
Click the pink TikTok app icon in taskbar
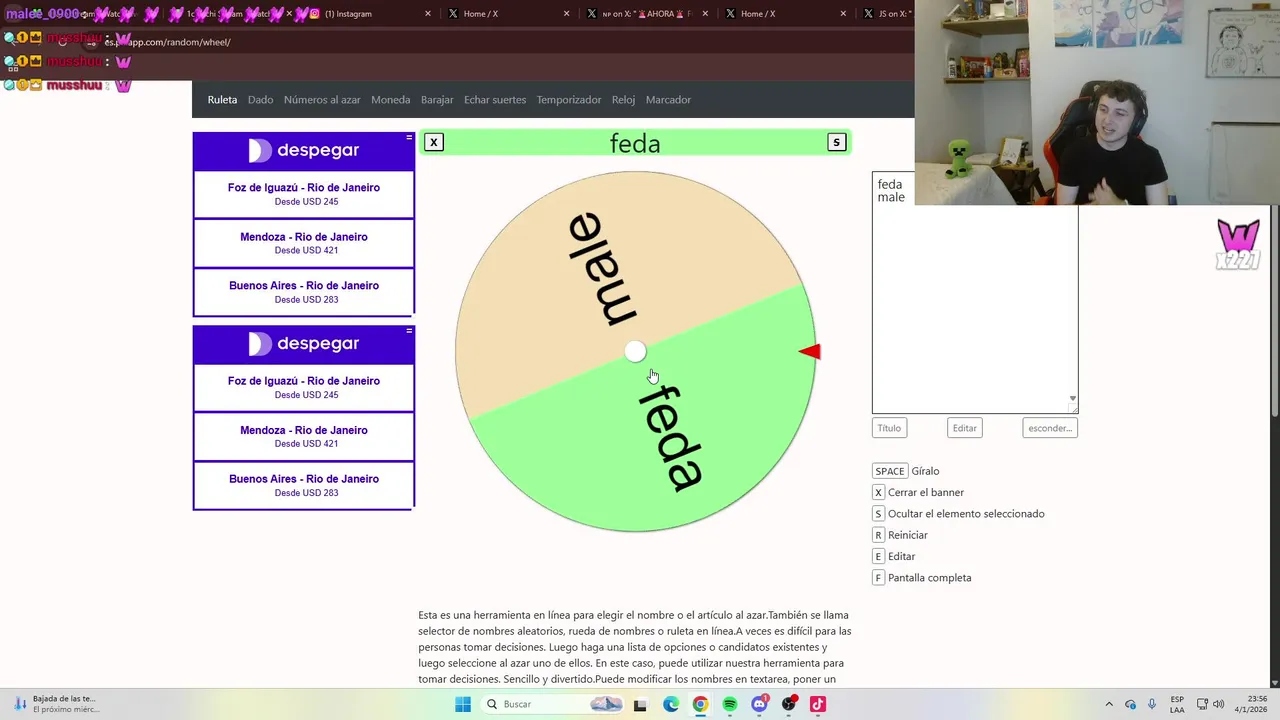pyautogui.click(x=818, y=704)
